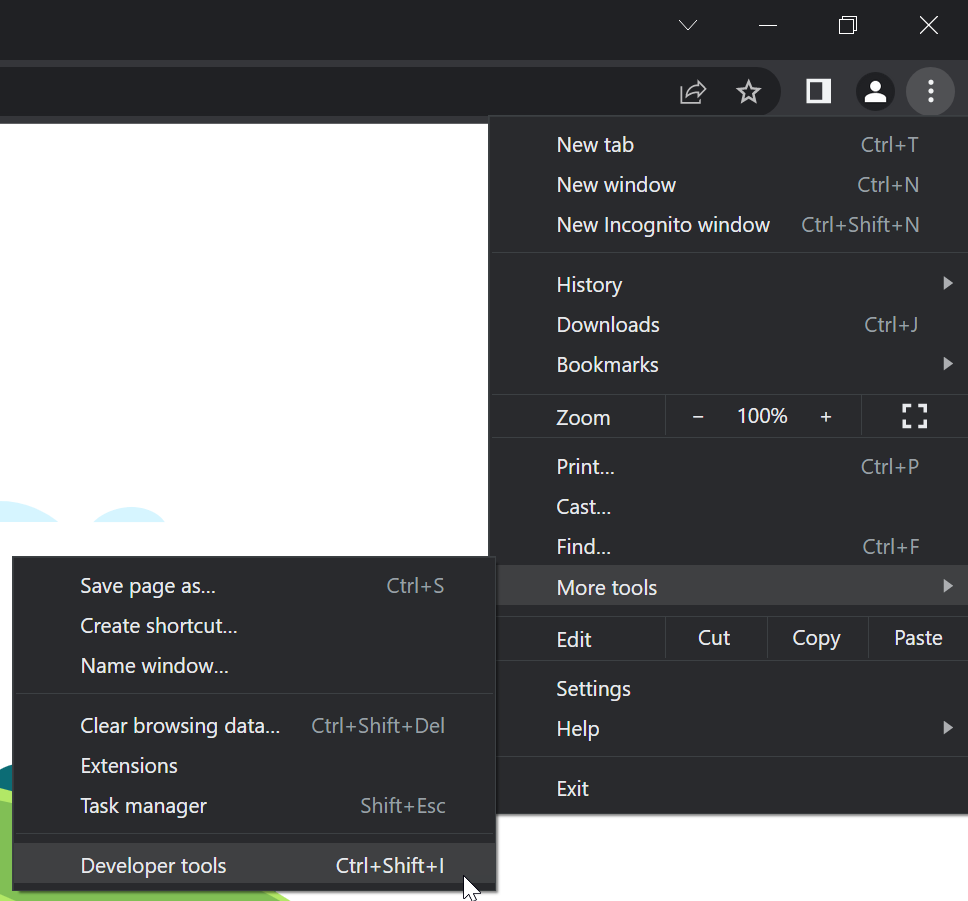
Task: Open Settings
Action: (731, 689)
